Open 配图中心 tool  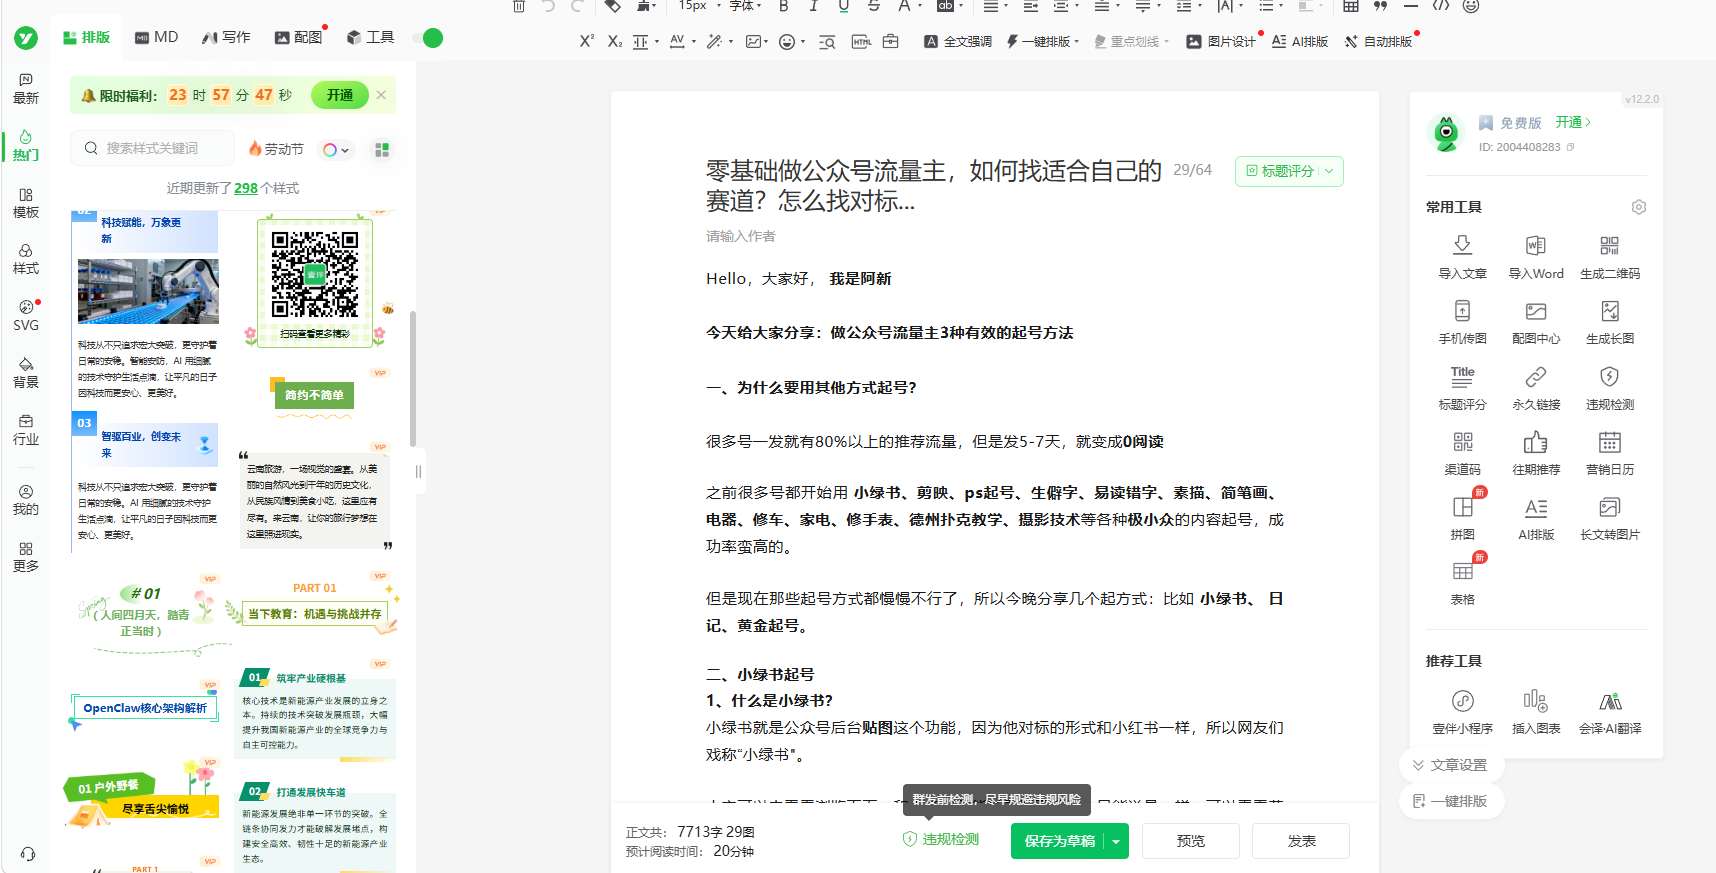click(1536, 321)
